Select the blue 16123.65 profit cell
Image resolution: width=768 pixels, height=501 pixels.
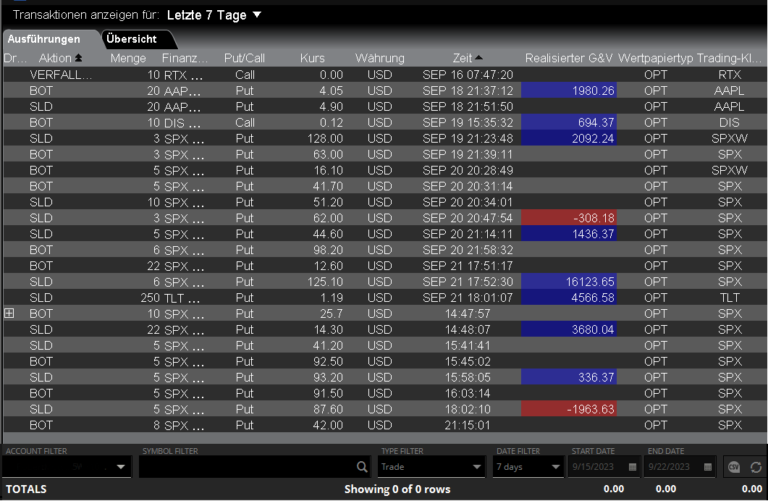click(x=568, y=283)
